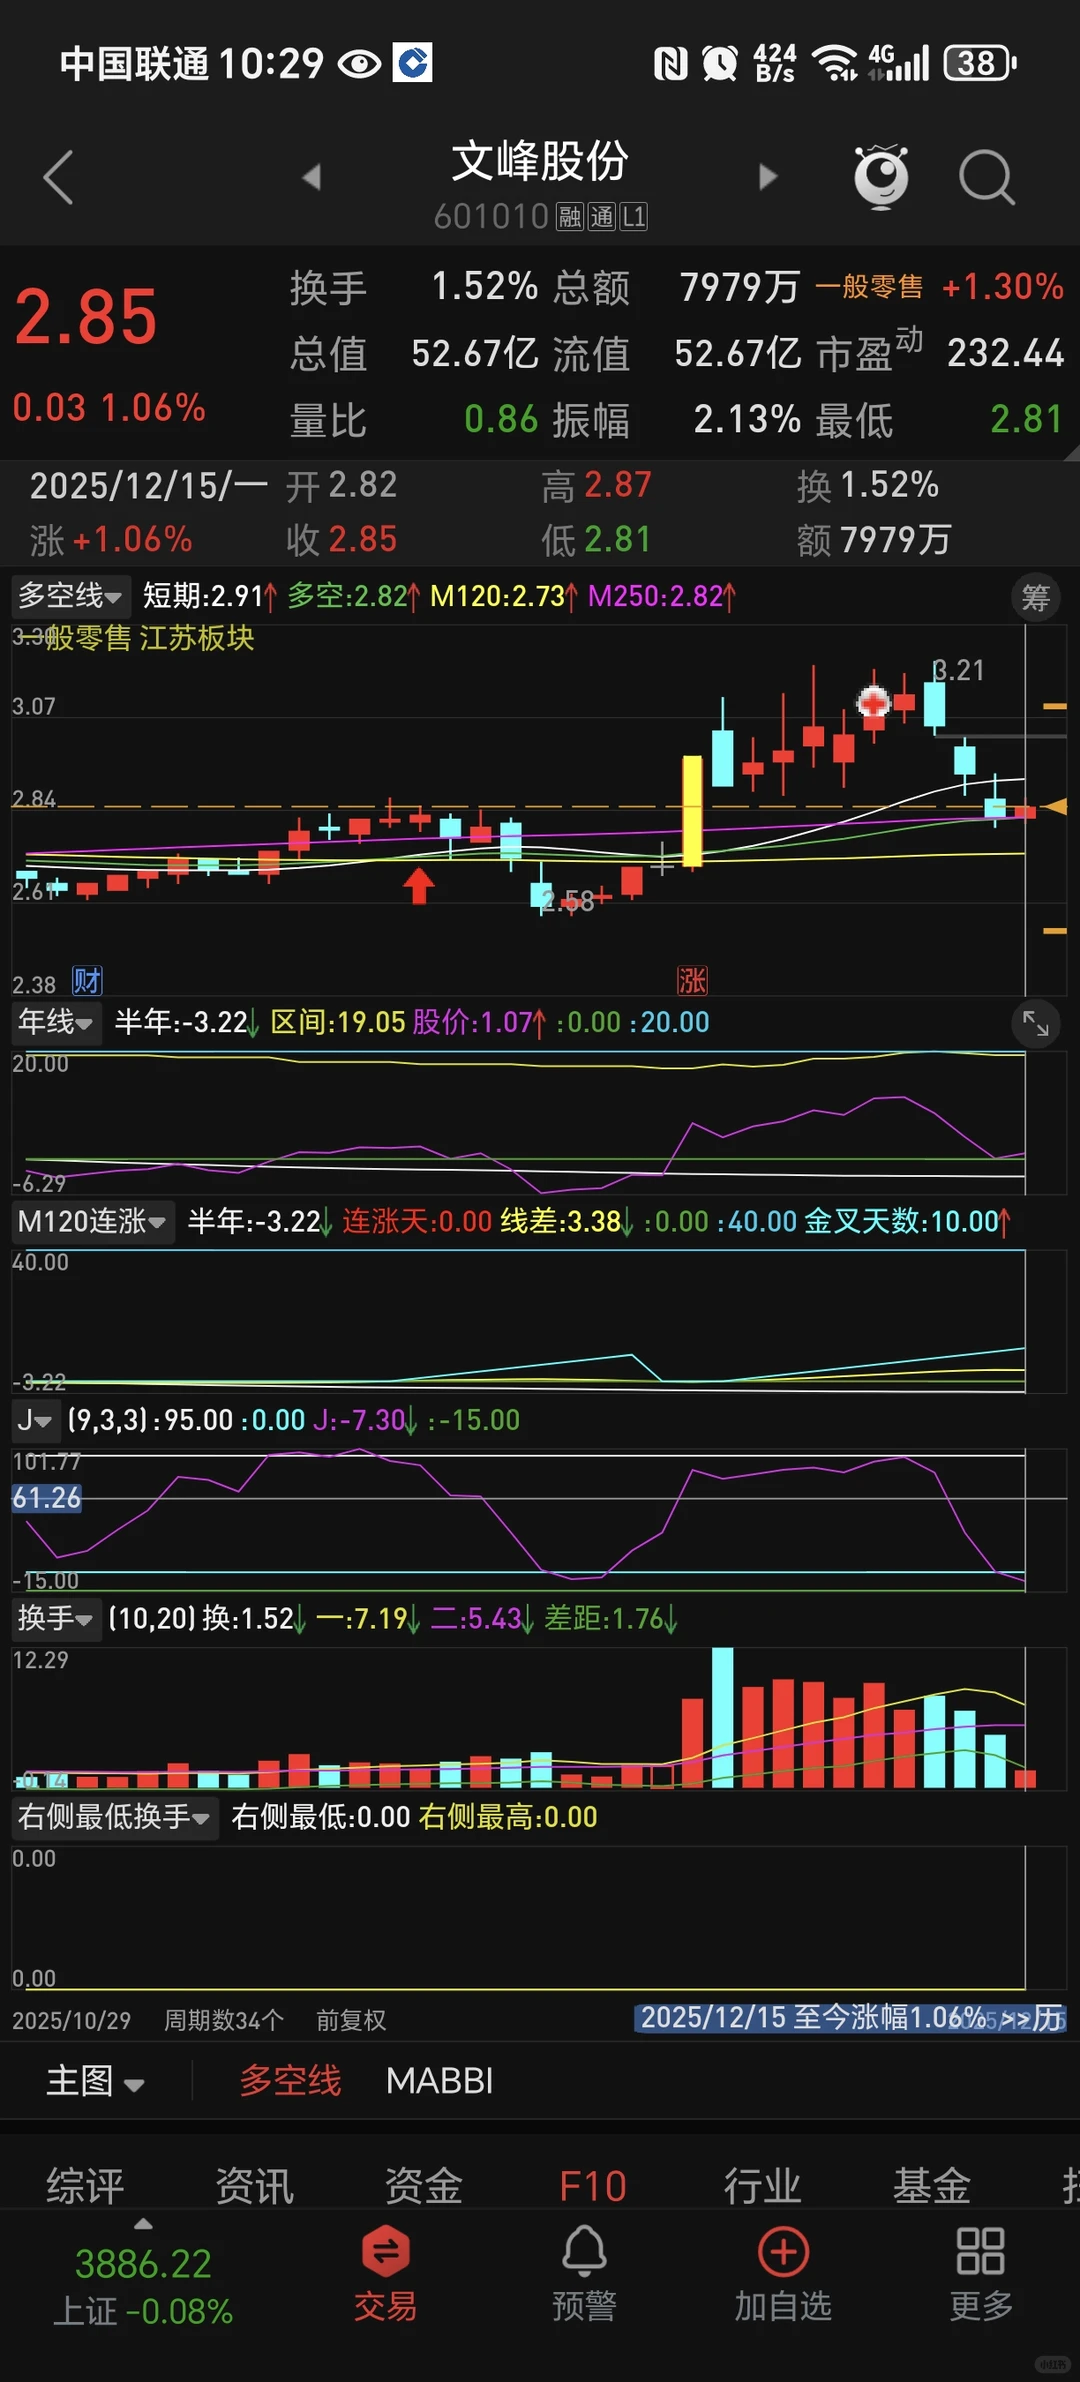Tap the L1 level tag
Viewport: 1080px width, 2382px height.
(634, 217)
